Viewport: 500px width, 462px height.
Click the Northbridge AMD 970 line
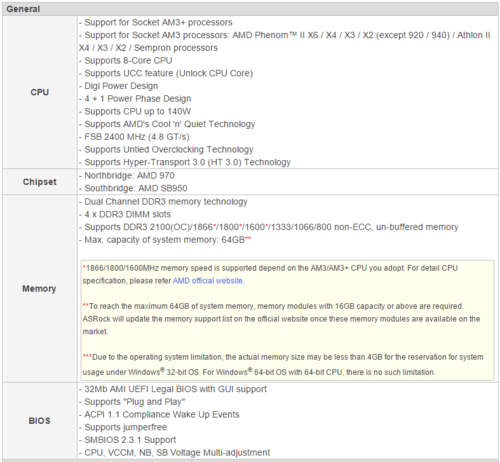127,176
